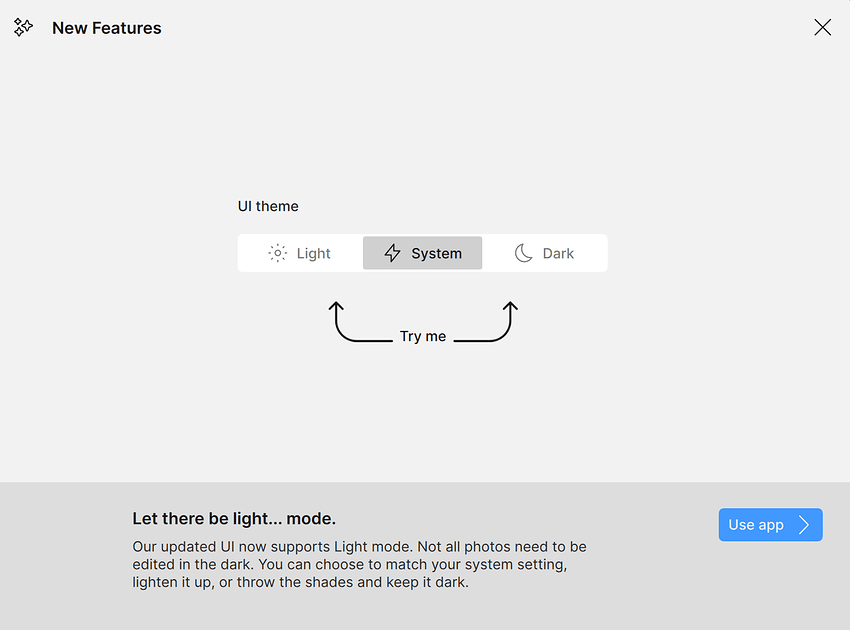
Task: Select the Light UI theme
Action: pos(300,253)
